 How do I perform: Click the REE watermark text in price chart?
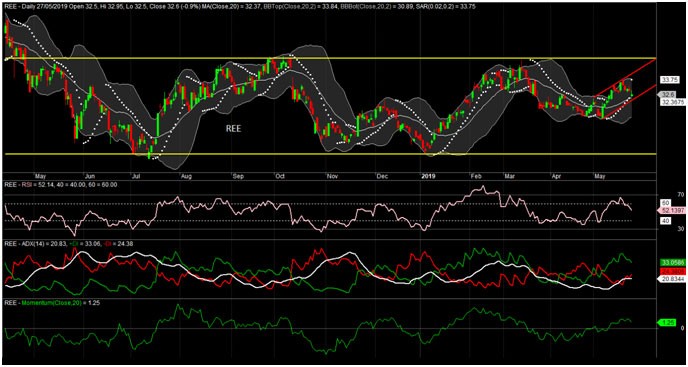point(234,130)
